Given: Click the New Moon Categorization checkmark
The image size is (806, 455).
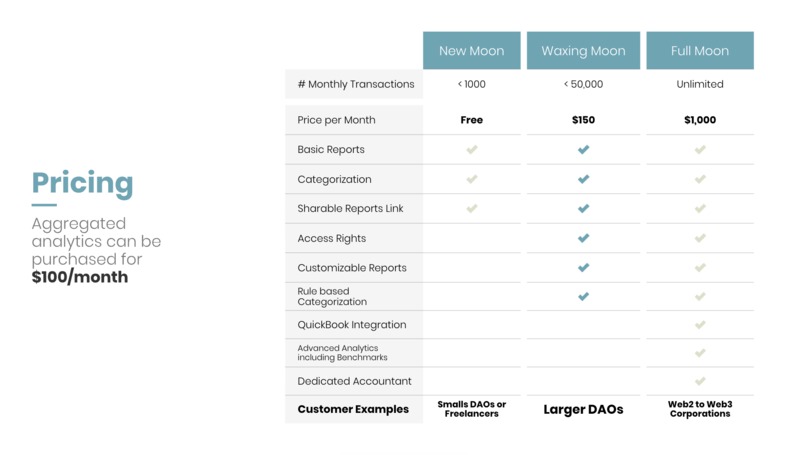Looking at the screenshot, I should point(471,179).
